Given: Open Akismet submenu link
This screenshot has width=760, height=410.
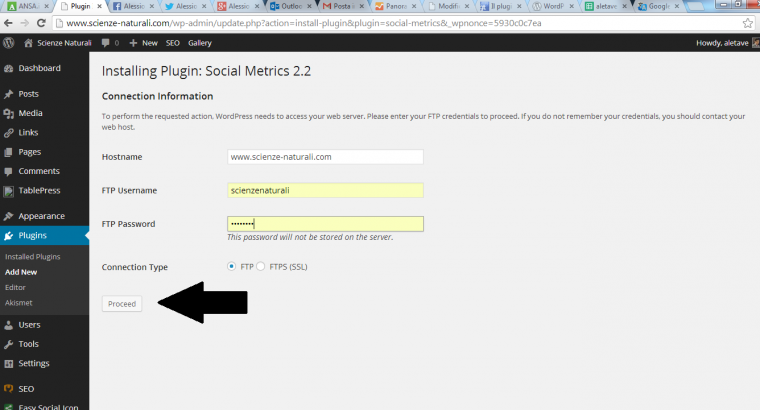Looking at the screenshot, I should tap(18, 303).
